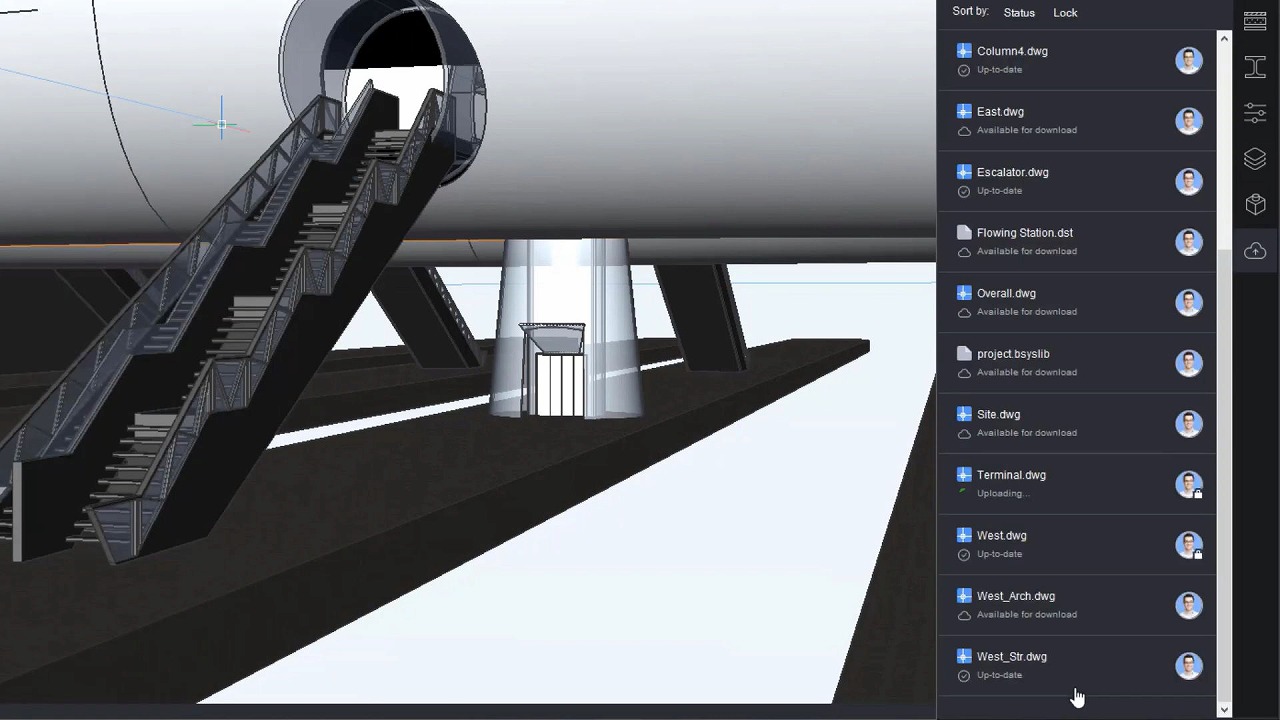
Task: Open the steel profiles I-beam panel
Action: click(x=1255, y=67)
